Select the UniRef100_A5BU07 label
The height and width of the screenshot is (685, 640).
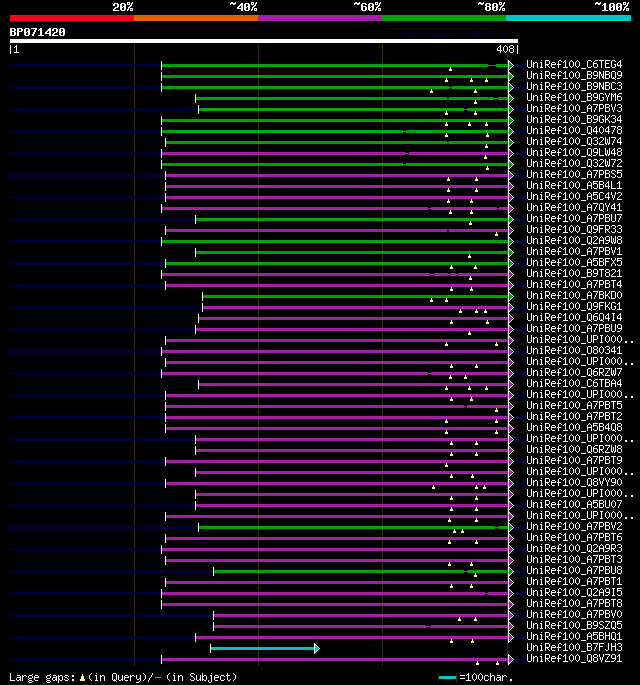click(574, 504)
